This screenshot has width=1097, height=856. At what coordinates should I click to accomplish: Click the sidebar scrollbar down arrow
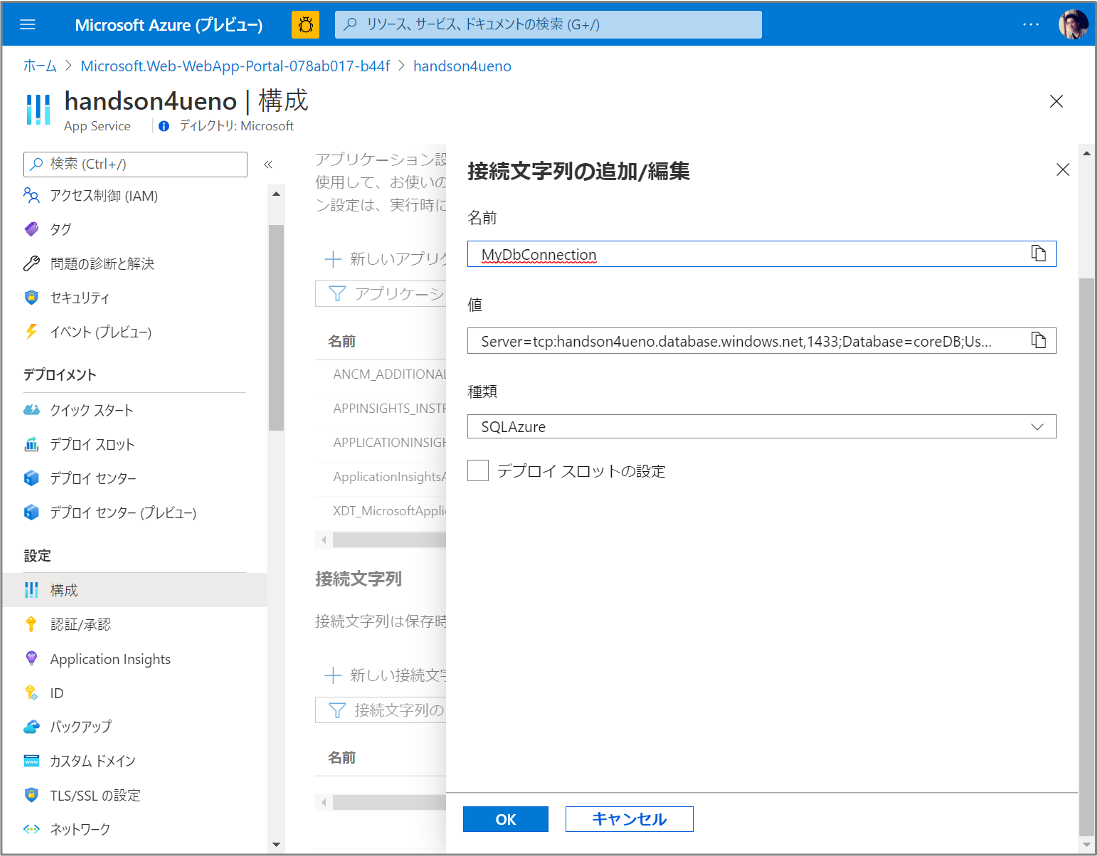(x=276, y=845)
